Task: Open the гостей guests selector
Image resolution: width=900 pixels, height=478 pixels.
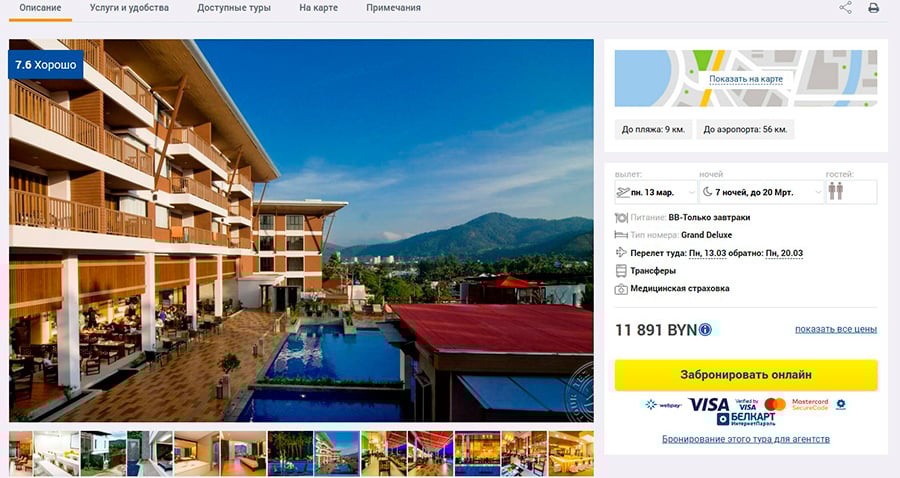Action: 851,192
